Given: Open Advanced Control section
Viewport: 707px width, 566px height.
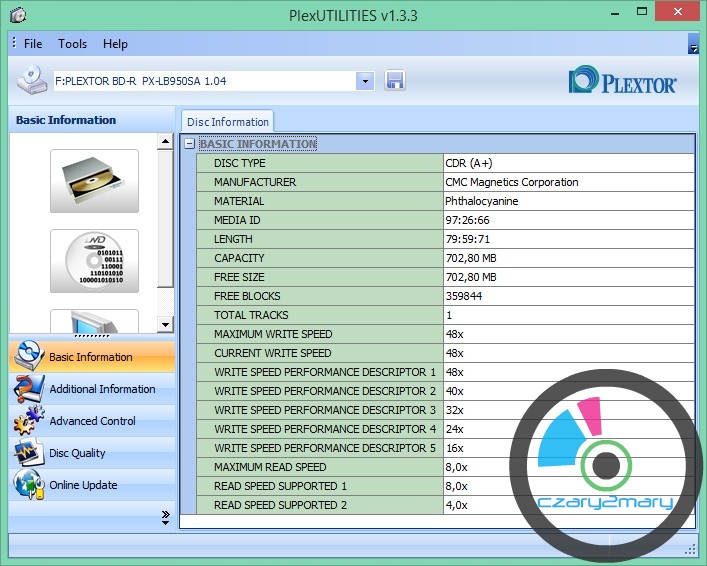Looking at the screenshot, I should pos(90,421).
